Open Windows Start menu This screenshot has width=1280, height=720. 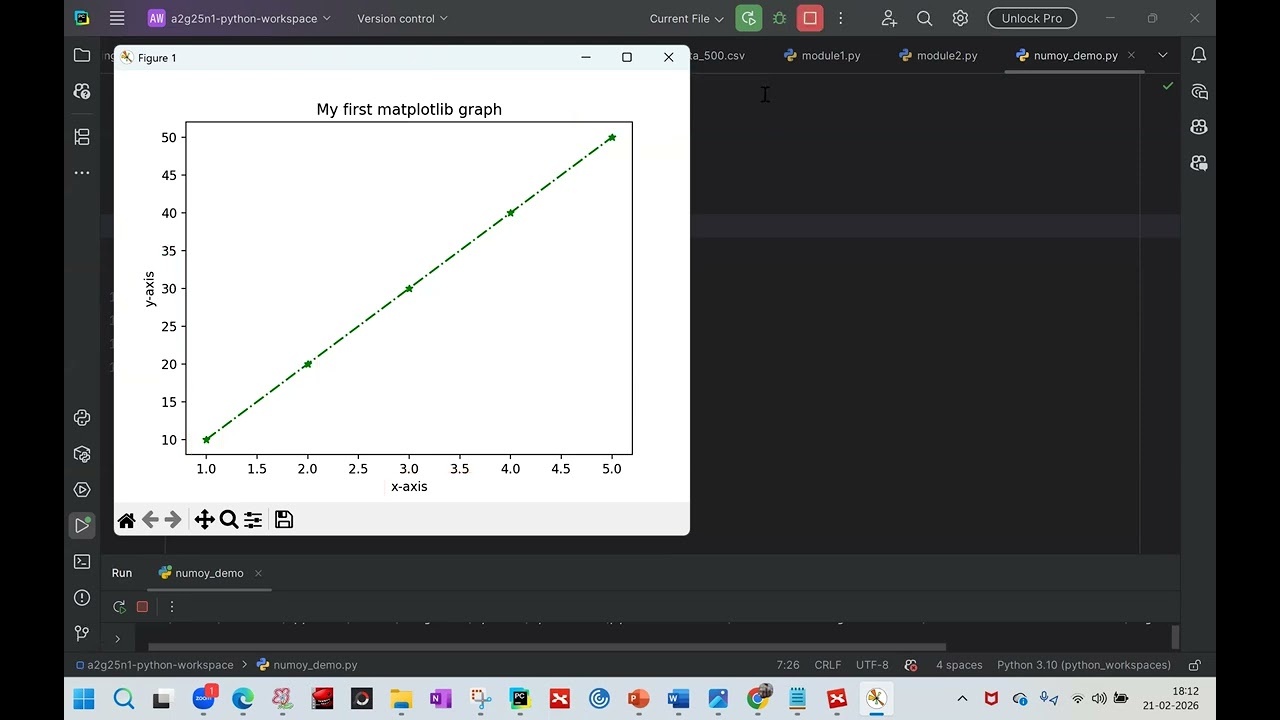[x=84, y=699]
